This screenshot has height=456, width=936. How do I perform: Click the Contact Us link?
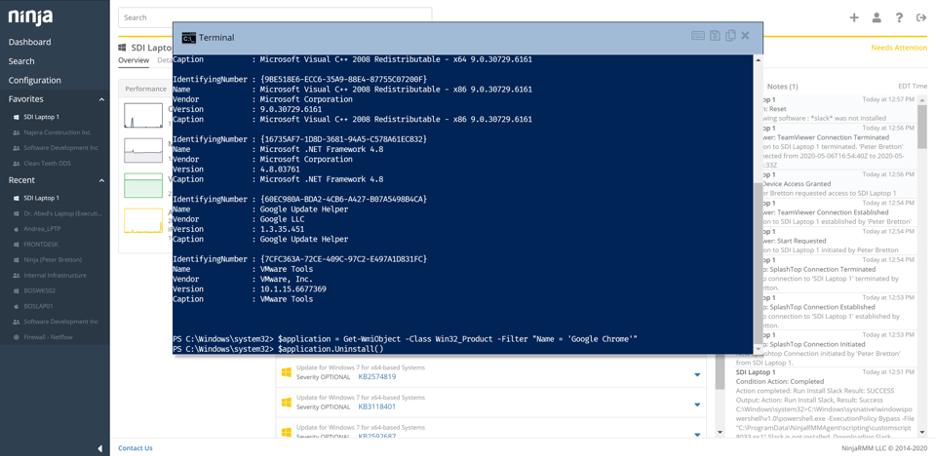135,448
